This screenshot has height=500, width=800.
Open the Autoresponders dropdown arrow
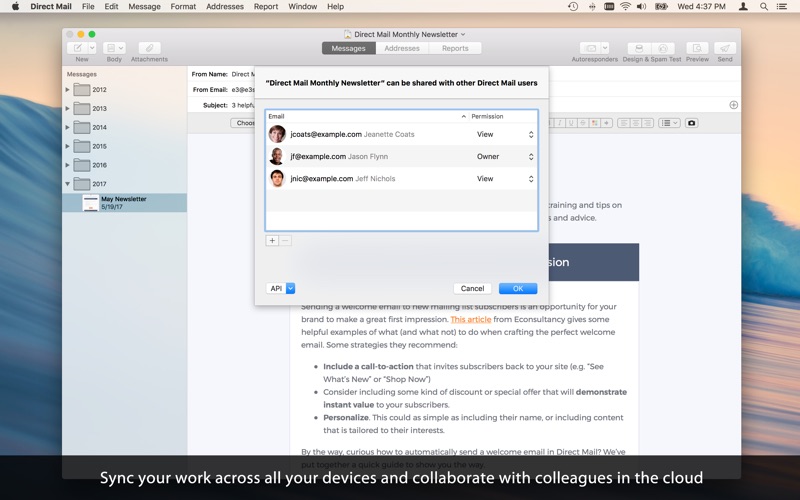[x=605, y=48]
